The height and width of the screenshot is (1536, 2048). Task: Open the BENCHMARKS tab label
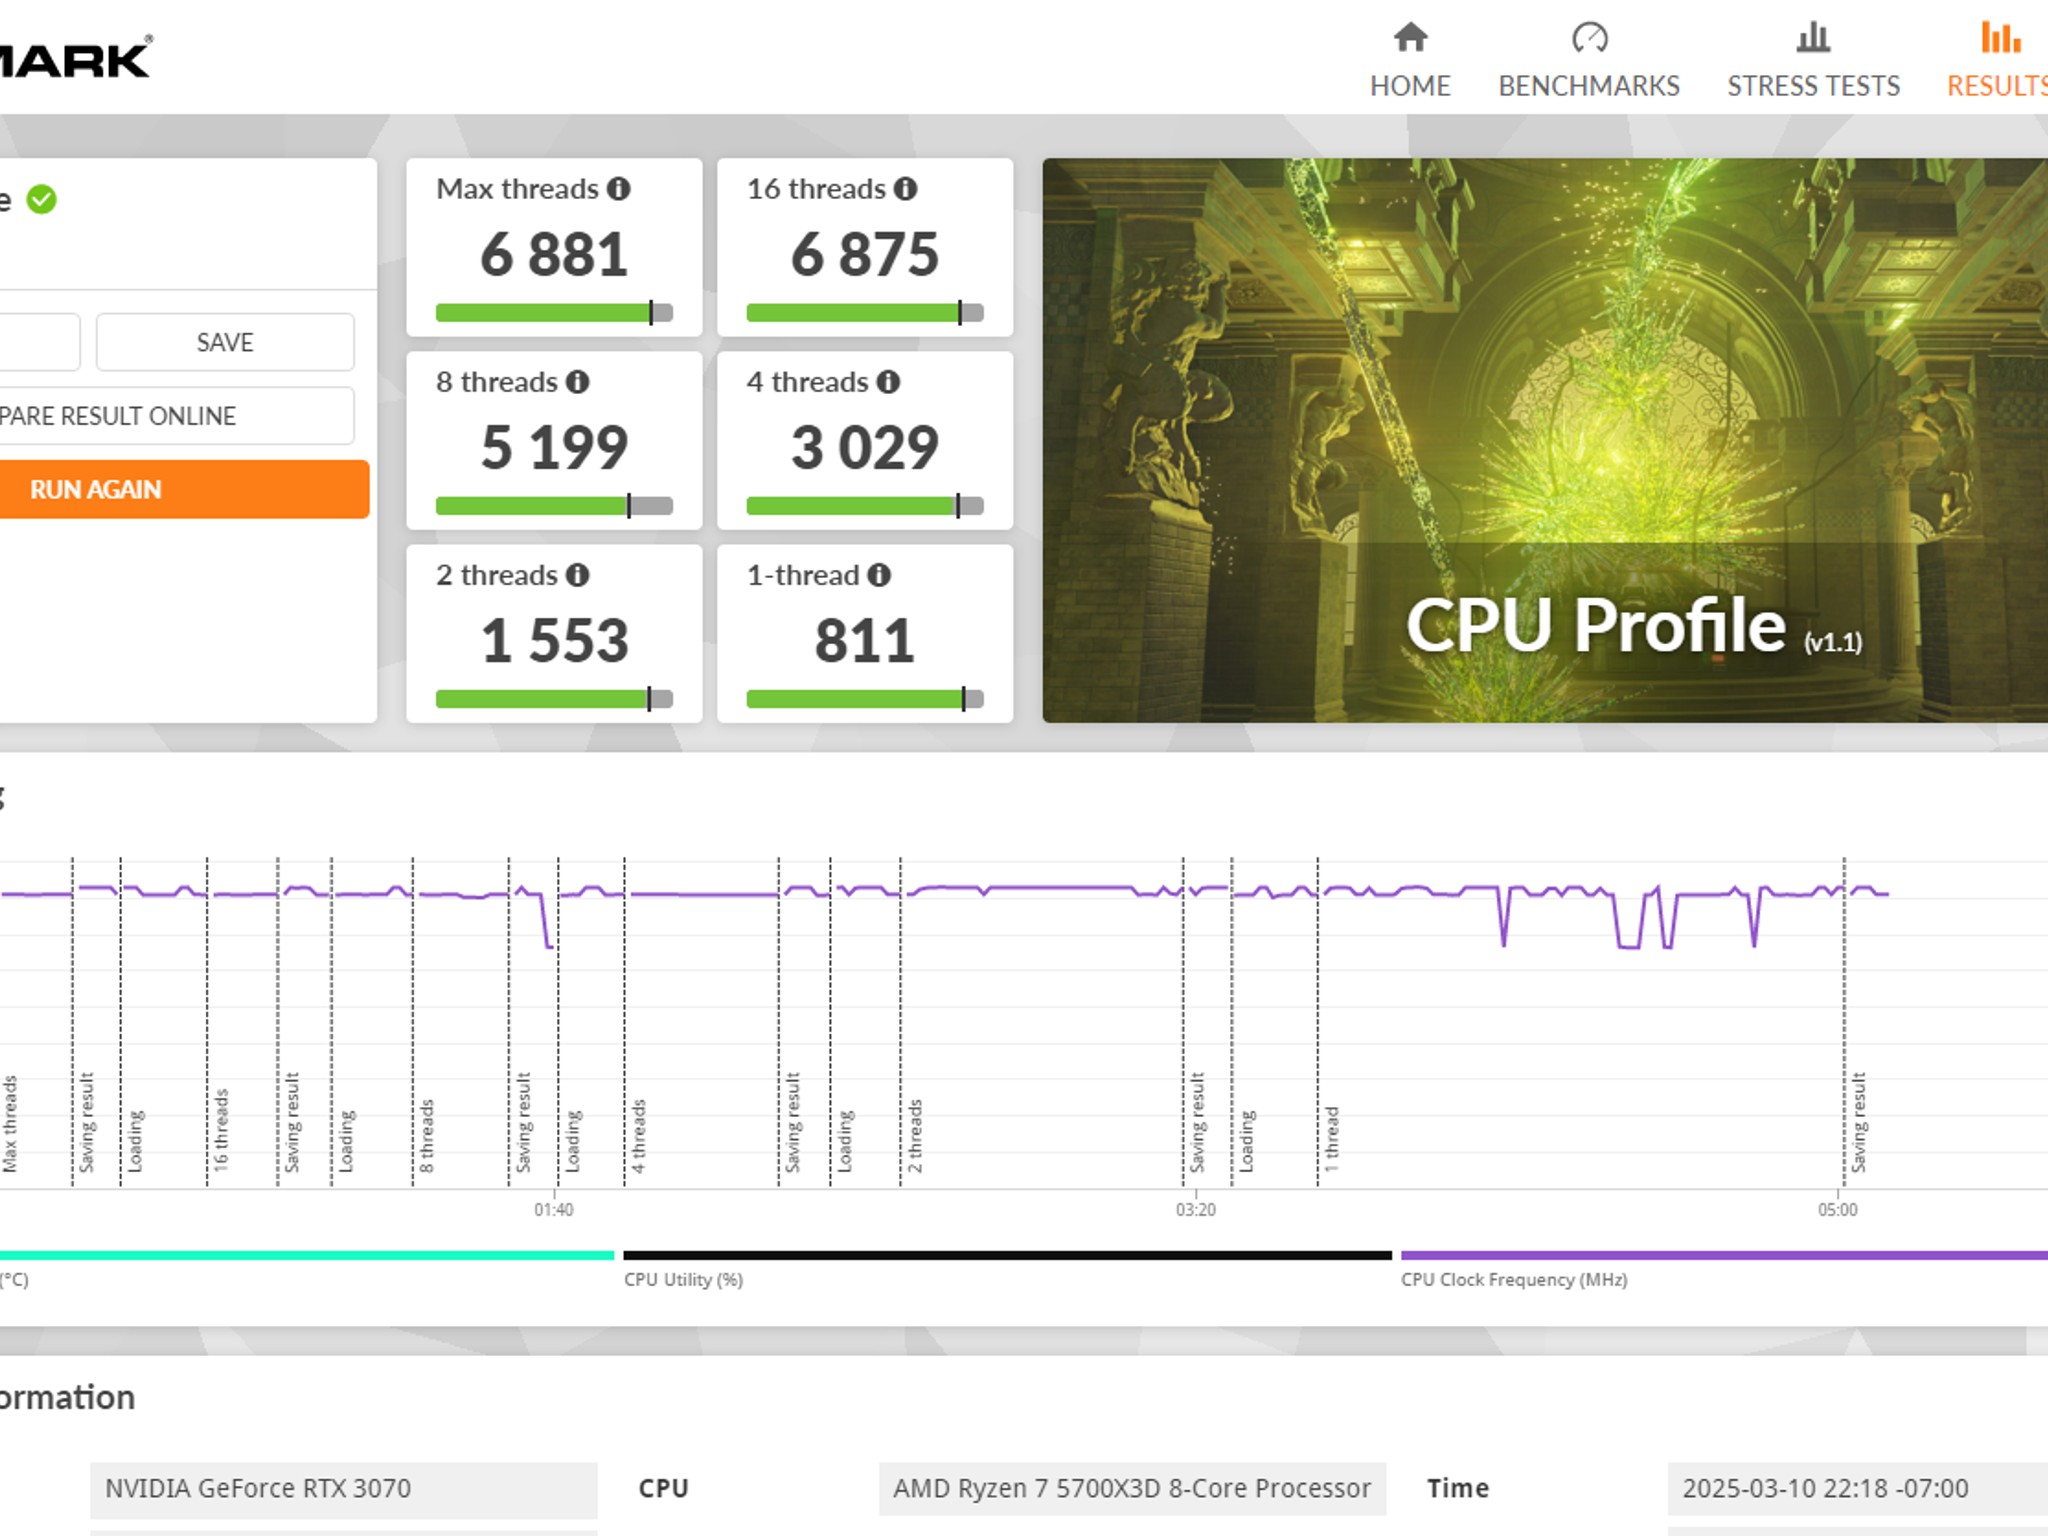1589,86
